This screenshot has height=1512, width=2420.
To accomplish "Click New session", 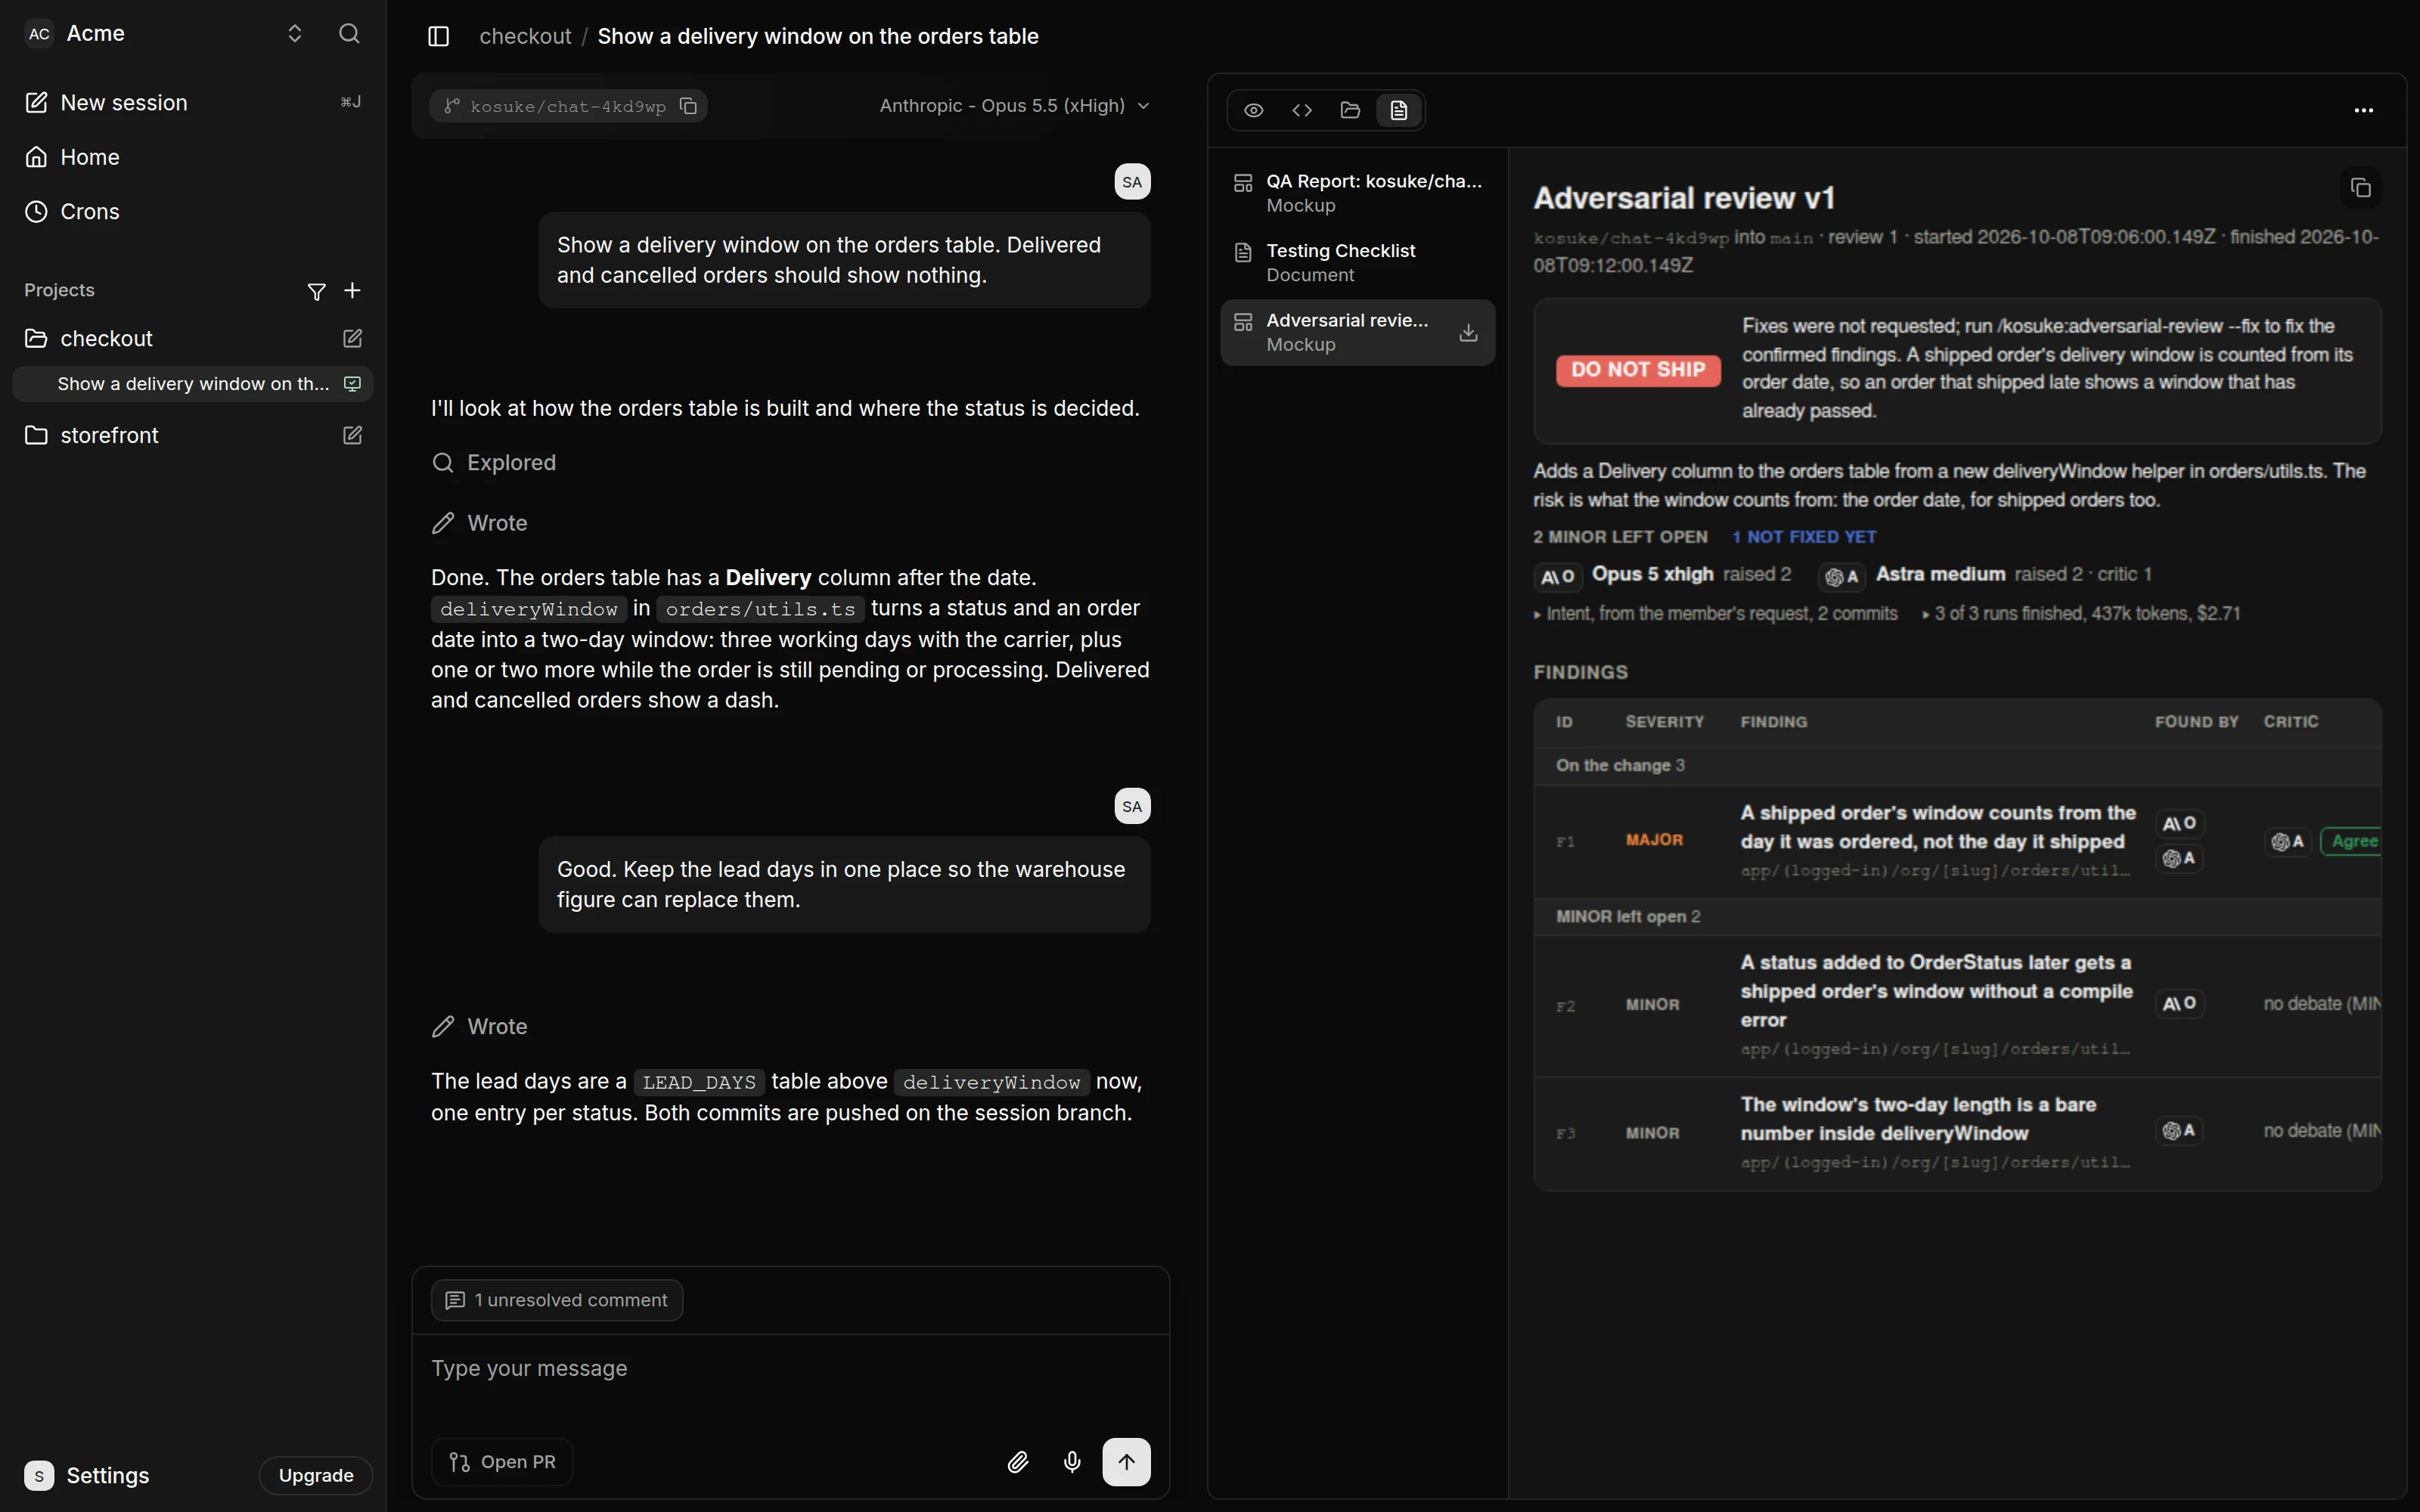I will click(x=192, y=103).
